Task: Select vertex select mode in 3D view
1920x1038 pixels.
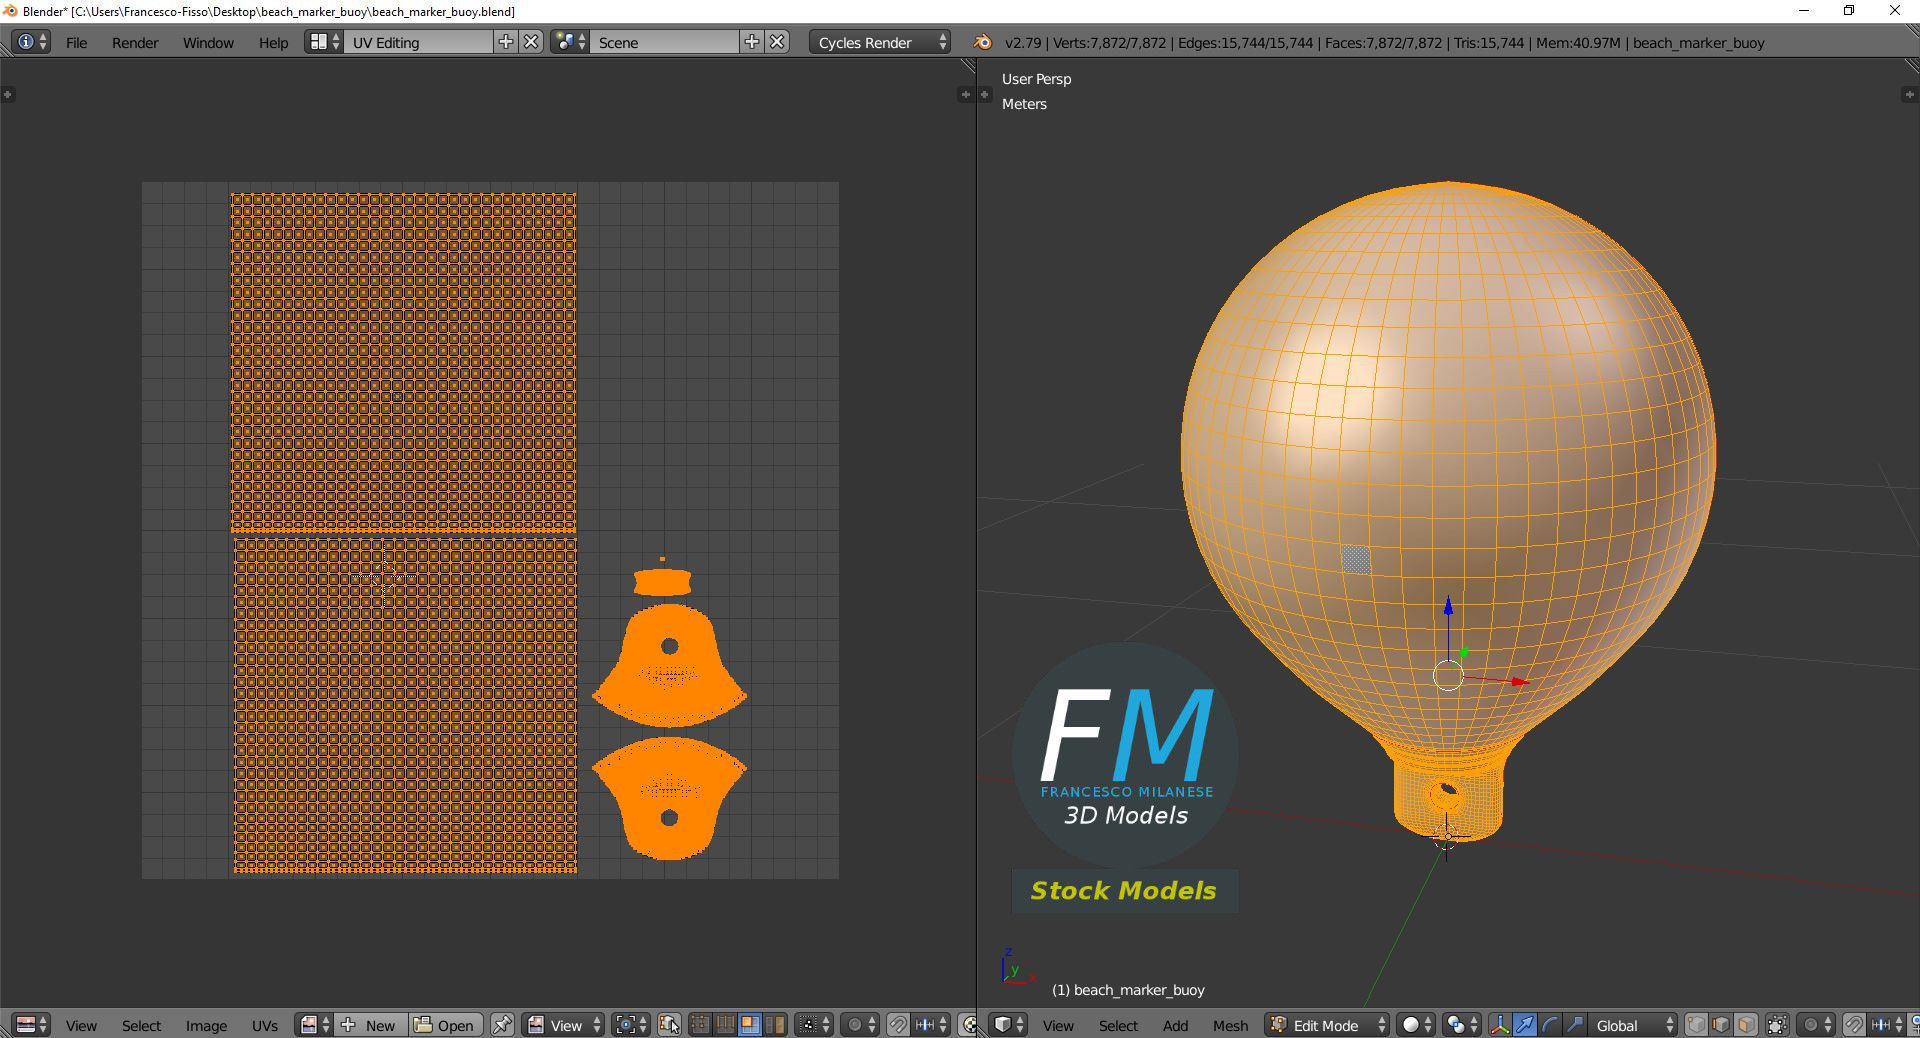Action: (x=1697, y=1025)
